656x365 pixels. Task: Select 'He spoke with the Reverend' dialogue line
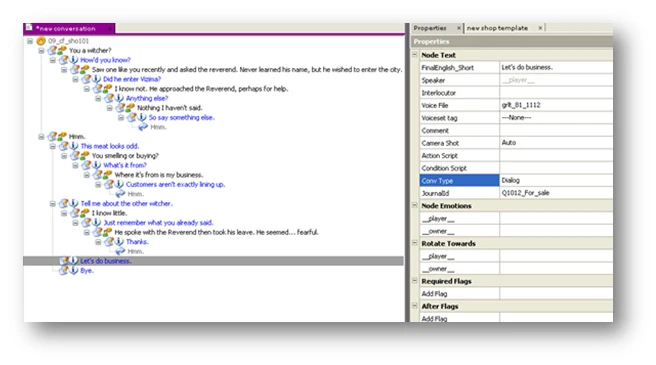[216, 232]
